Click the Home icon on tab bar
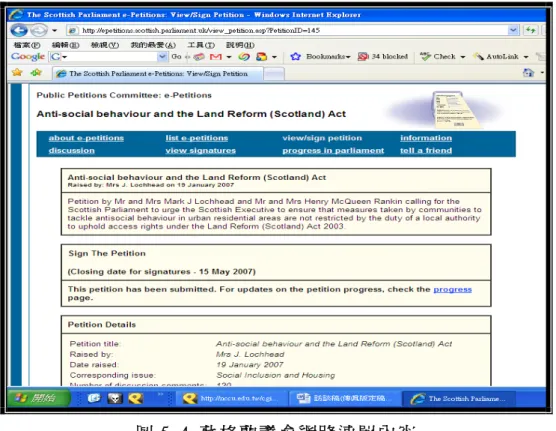Screen dimensions: 556x431 coord(528,73)
